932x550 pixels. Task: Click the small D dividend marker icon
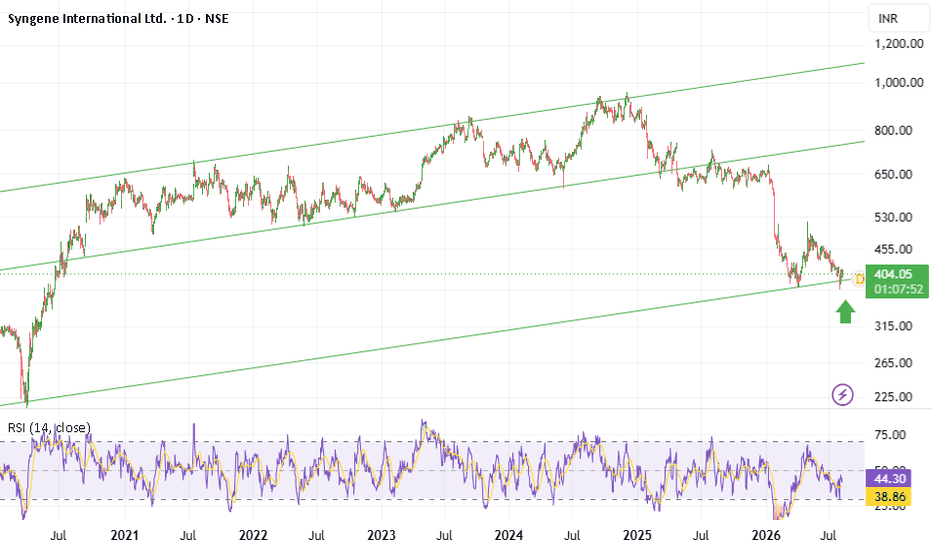coord(859,278)
